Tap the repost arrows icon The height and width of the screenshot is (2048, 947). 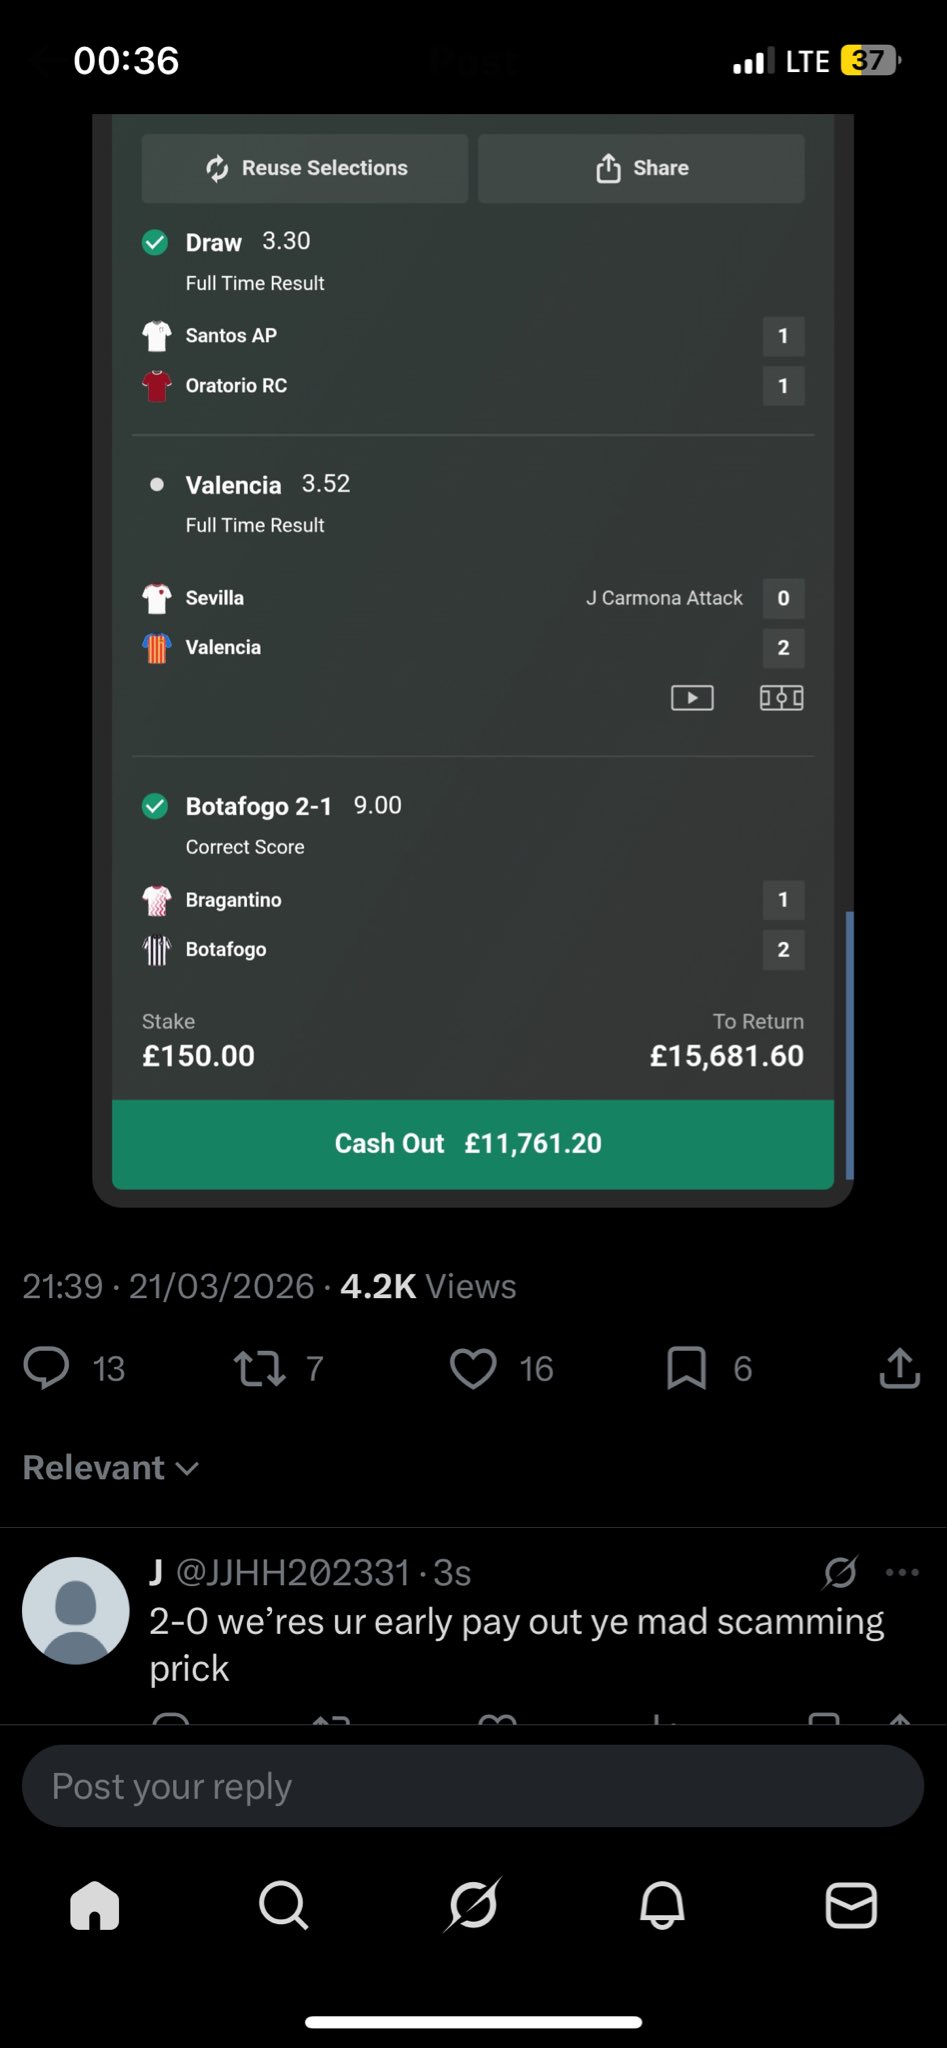pos(260,1368)
